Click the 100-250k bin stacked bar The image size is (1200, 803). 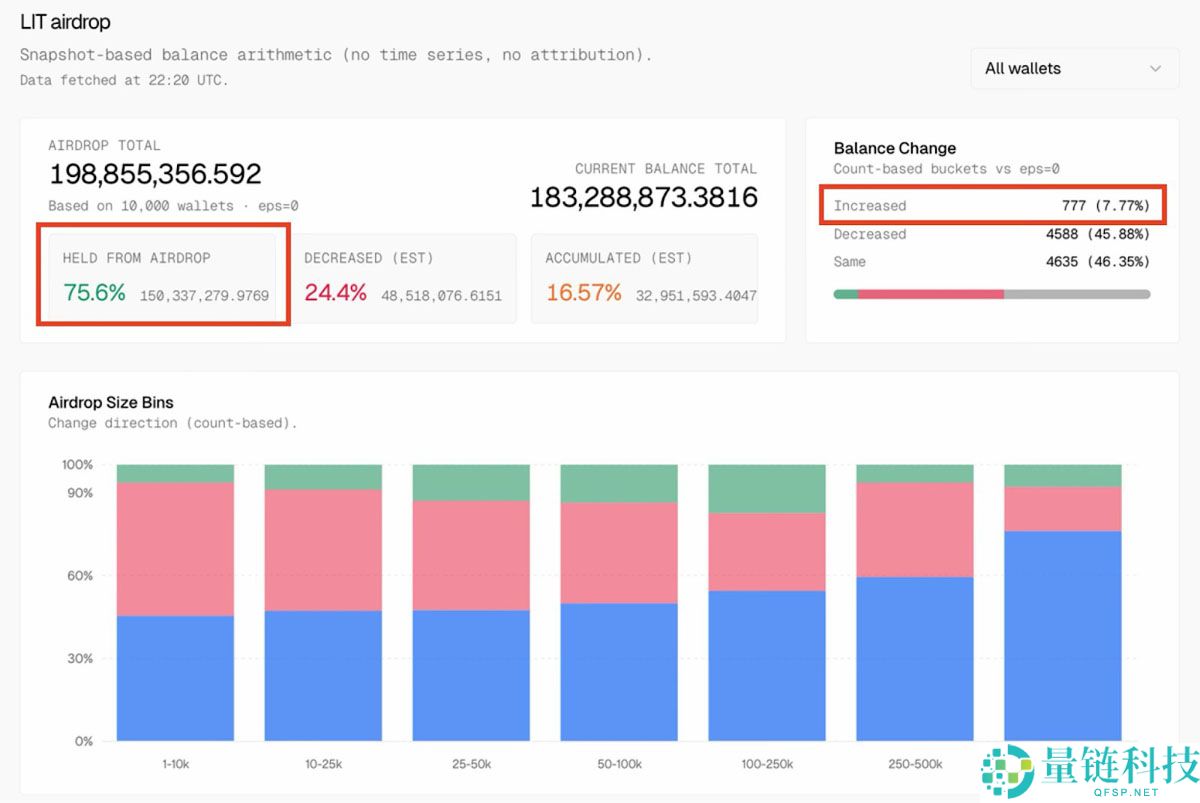(767, 602)
